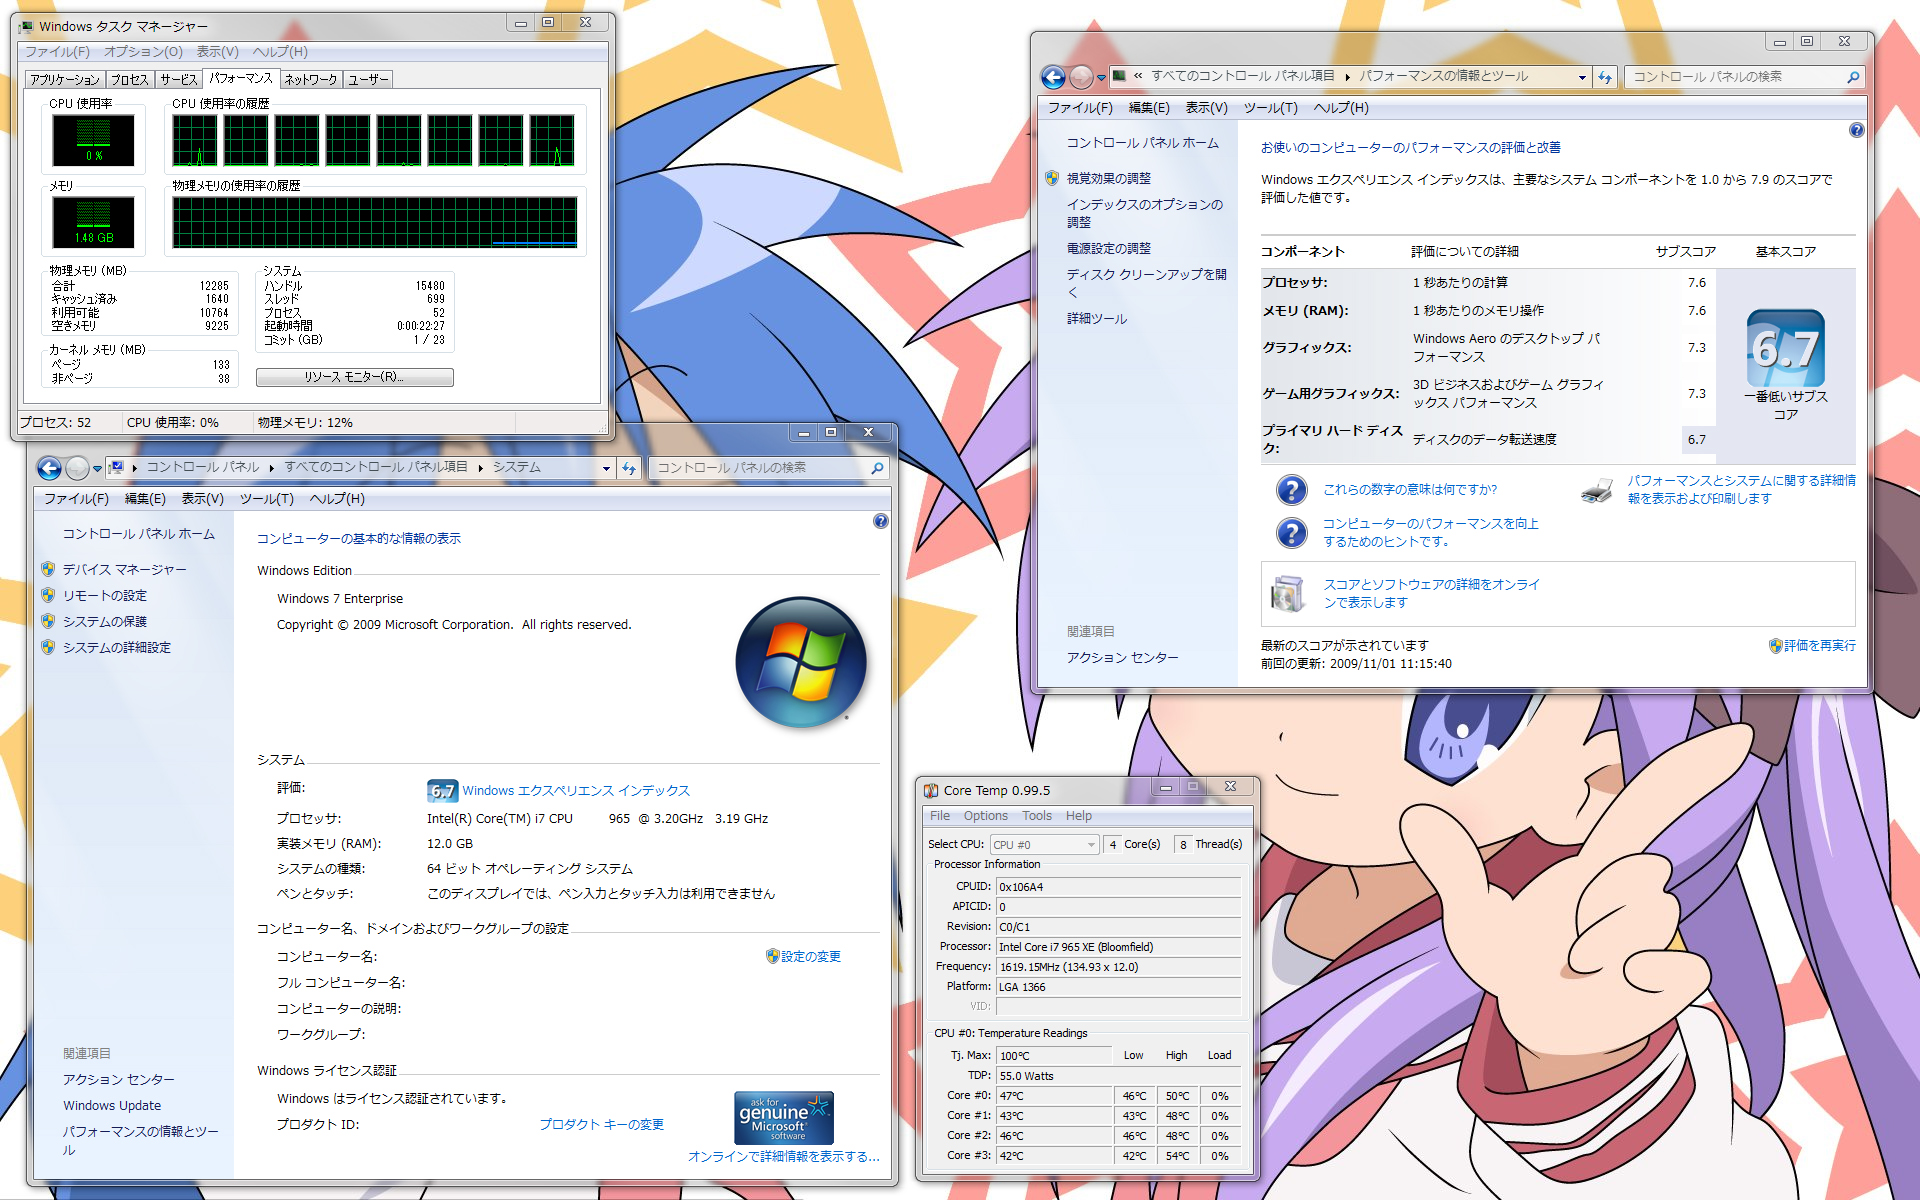Click the genuine Microsoft software badge
This screenshot has height=1200, width=1920.
coord(783,1118)
